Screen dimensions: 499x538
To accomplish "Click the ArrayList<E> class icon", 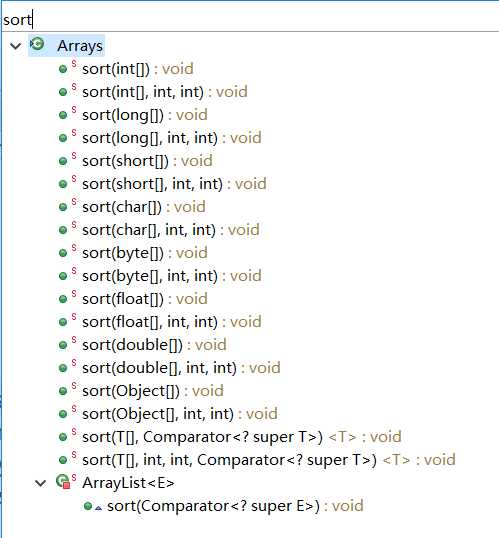I will click(63, 481).
